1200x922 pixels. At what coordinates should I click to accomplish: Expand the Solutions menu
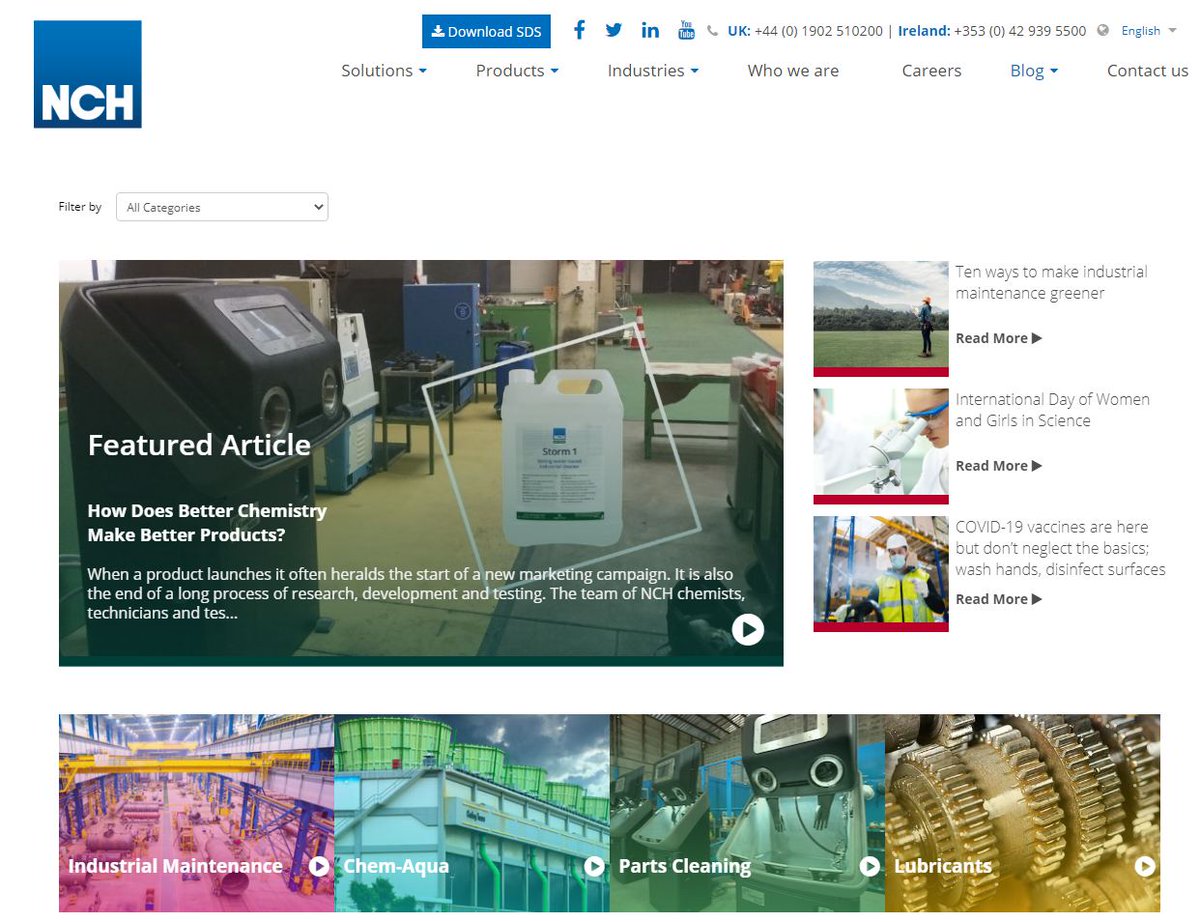(384, 70)
